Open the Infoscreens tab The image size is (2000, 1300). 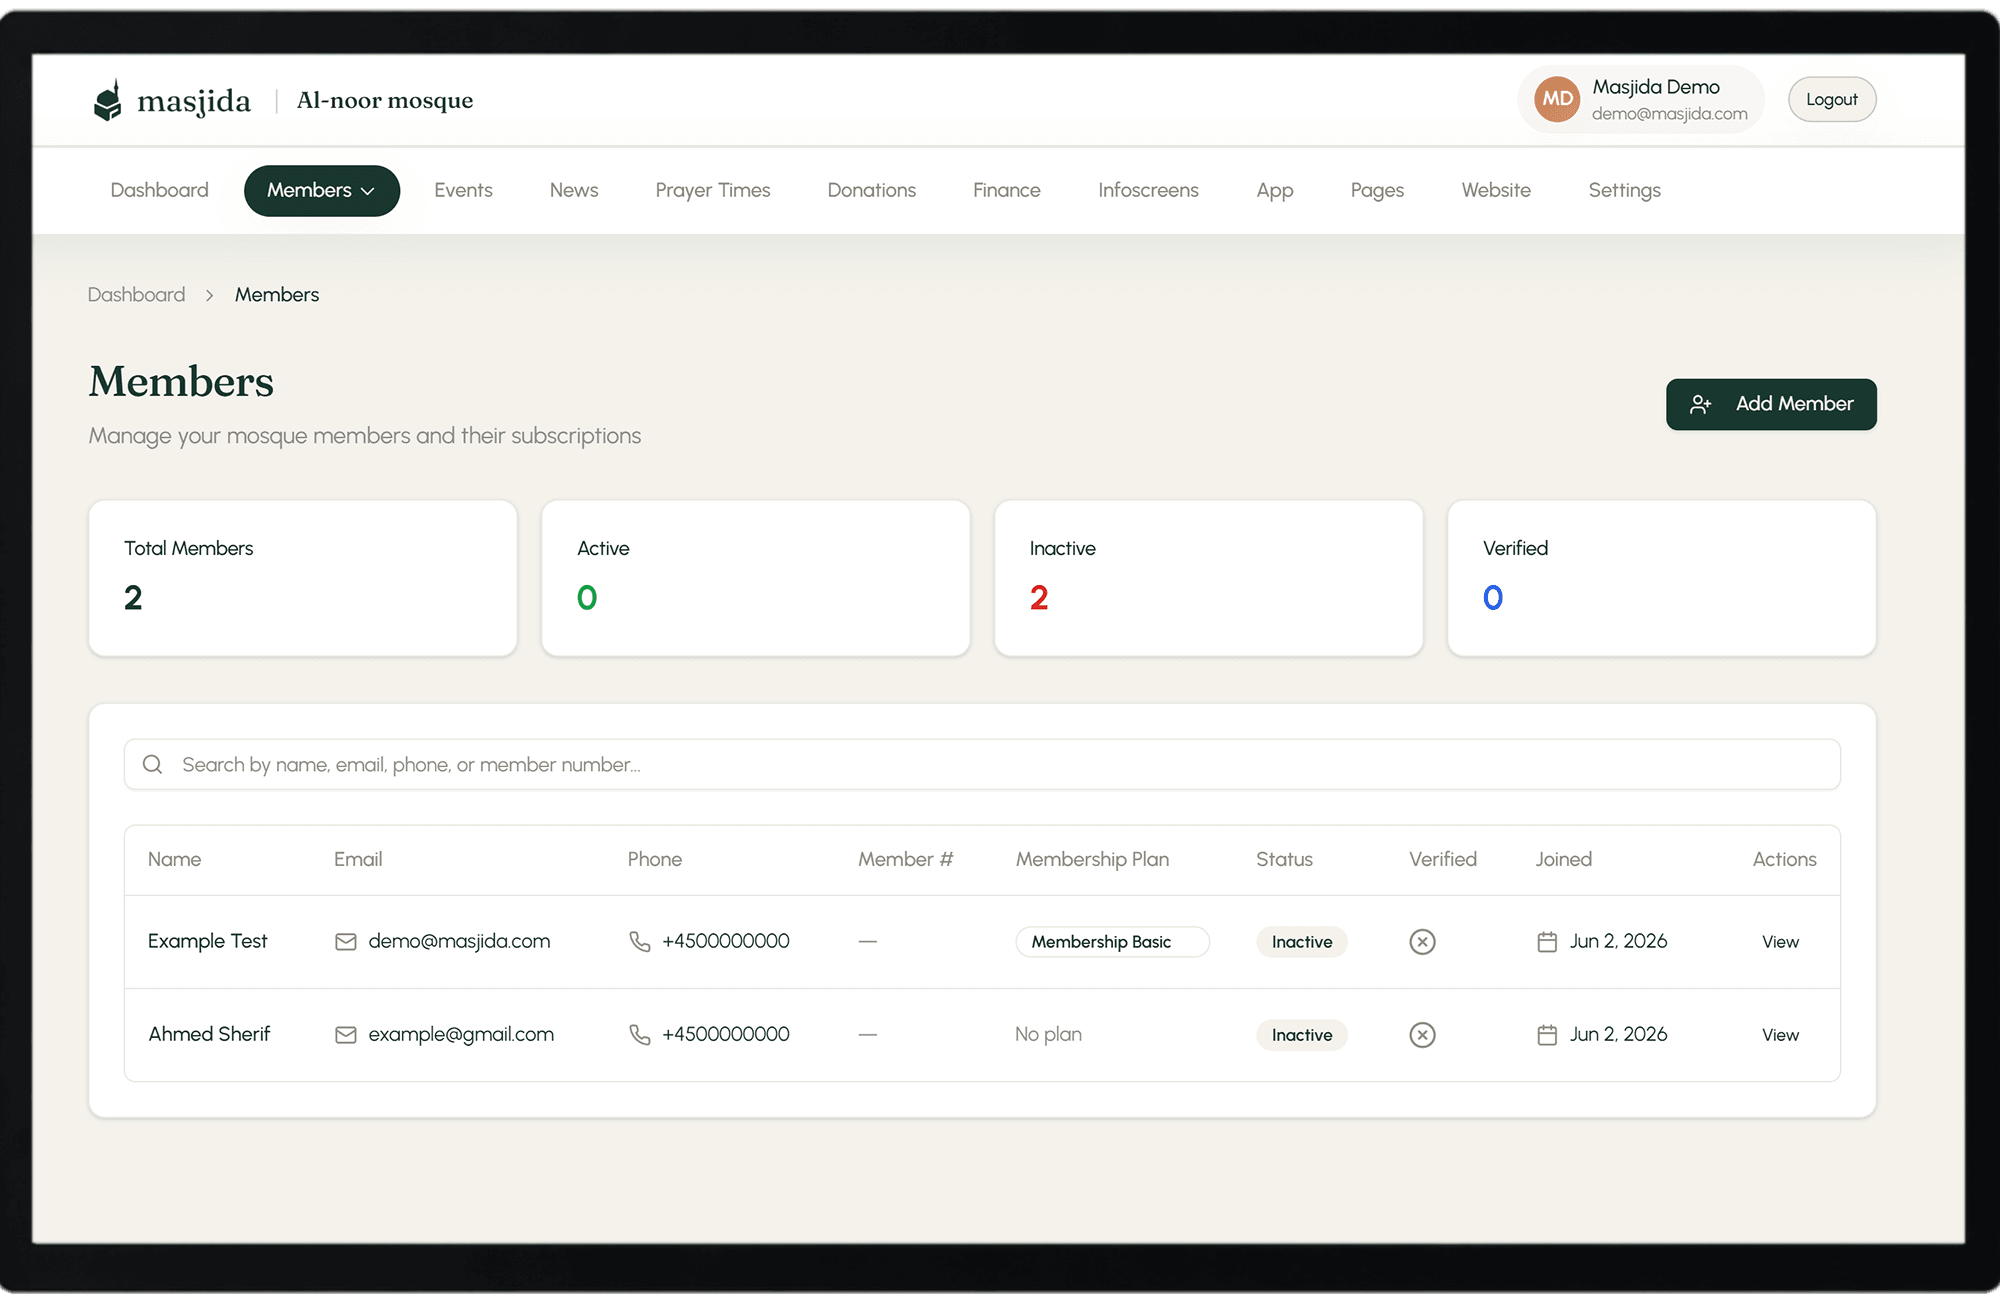[1148, 190]
